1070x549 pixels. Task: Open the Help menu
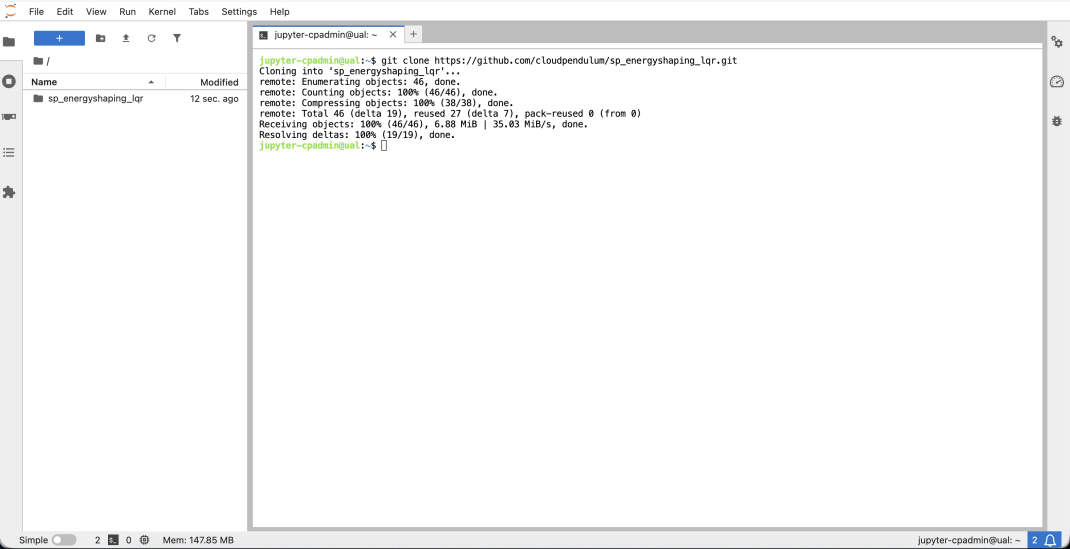[280, 12]
